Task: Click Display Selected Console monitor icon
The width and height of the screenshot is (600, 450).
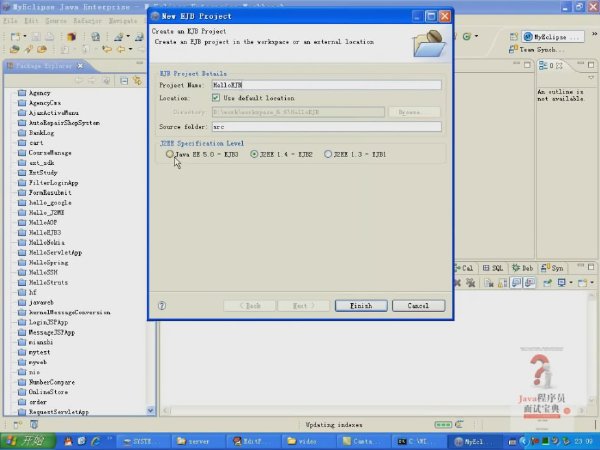Action: (x=561, y=283)
